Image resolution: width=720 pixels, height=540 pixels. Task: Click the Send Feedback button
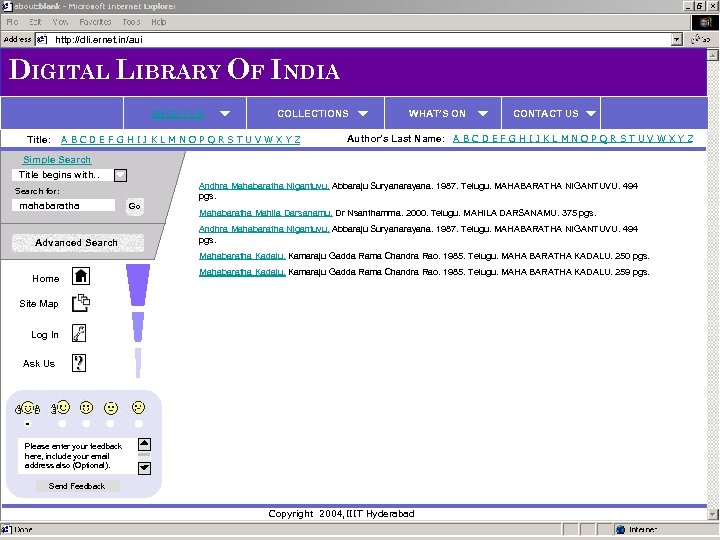click(x=77, y=486)
